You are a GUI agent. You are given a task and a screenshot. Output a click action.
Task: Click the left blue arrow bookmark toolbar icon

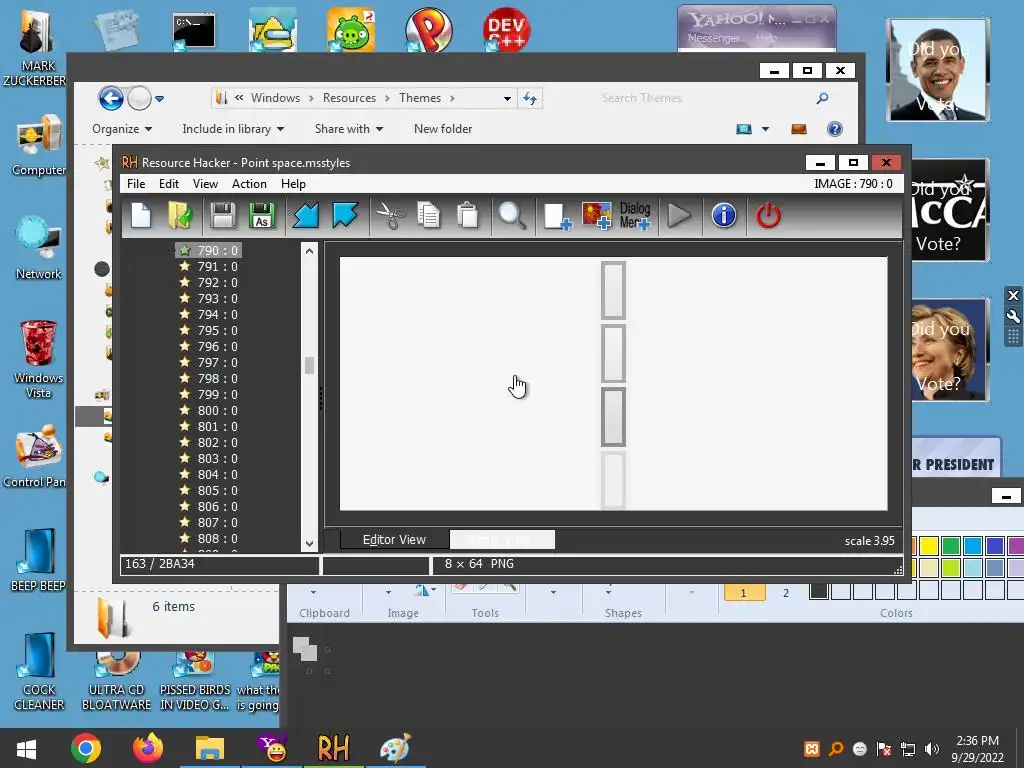click(305, 216)
